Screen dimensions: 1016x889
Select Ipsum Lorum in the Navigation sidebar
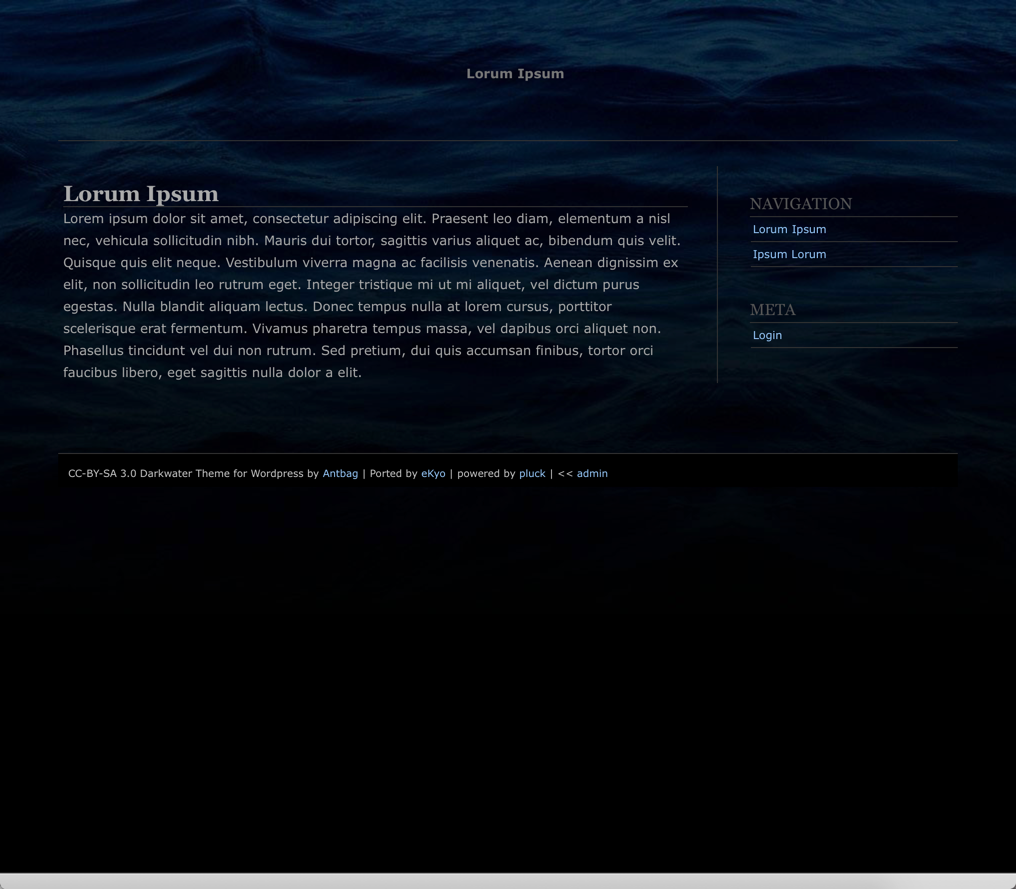pyautogui.click(x=789, y=255)
